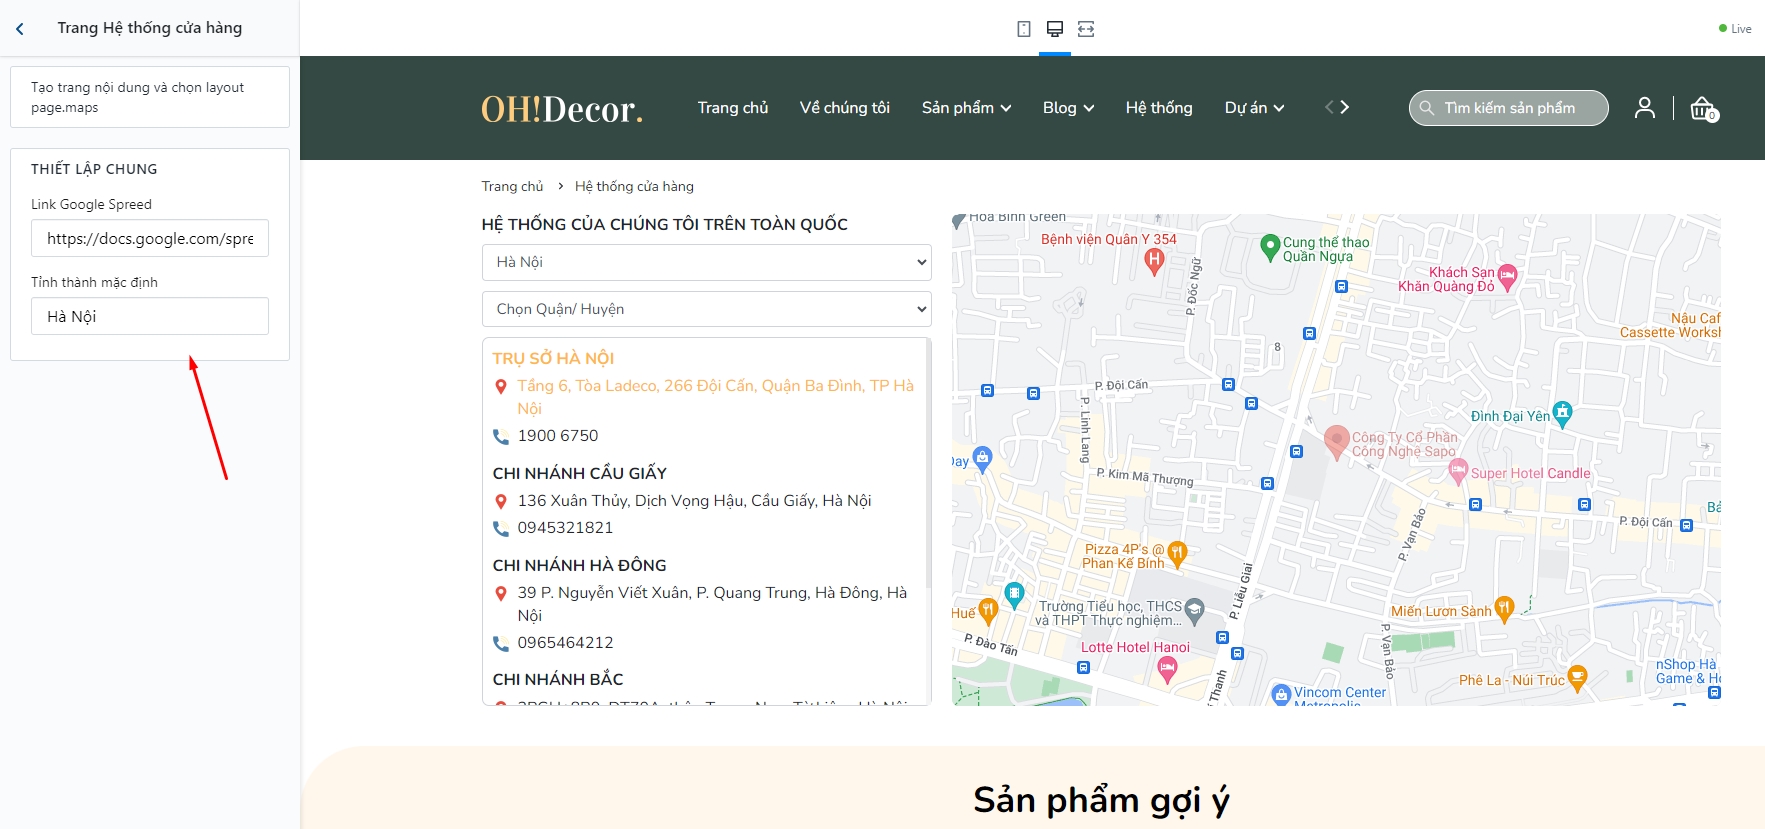Image resolution: width=1765 pixels, height=829 pixels.
Task: Click Bệnh viện Quân Y 354 map marker
Action: 1154,261
